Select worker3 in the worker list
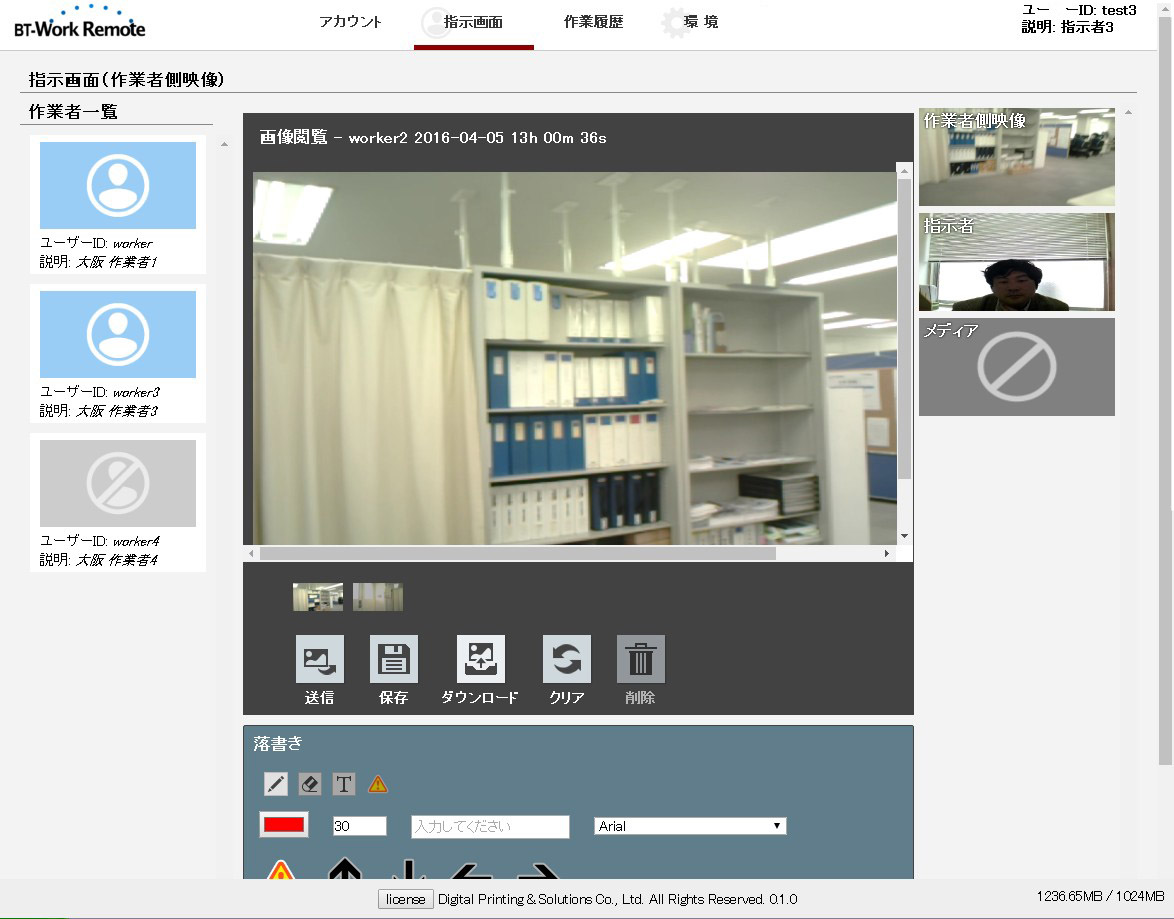1174x919 pixels. click(118, 335)
